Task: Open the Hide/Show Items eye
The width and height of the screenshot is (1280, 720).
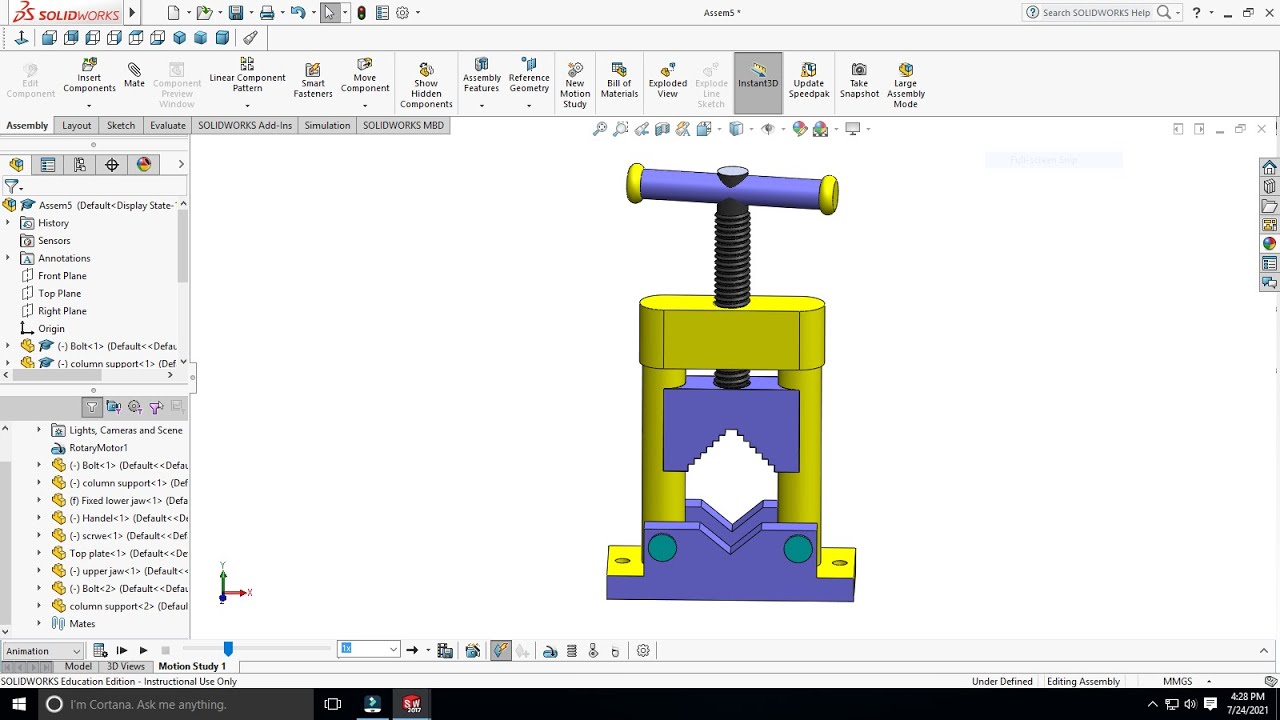Action: tap(768, 129)
